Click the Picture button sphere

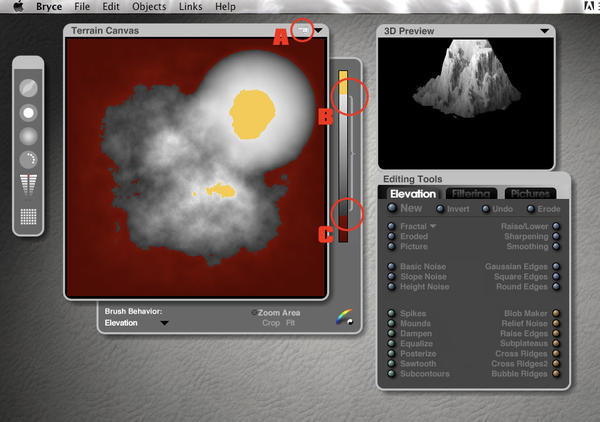click(391, 246)
